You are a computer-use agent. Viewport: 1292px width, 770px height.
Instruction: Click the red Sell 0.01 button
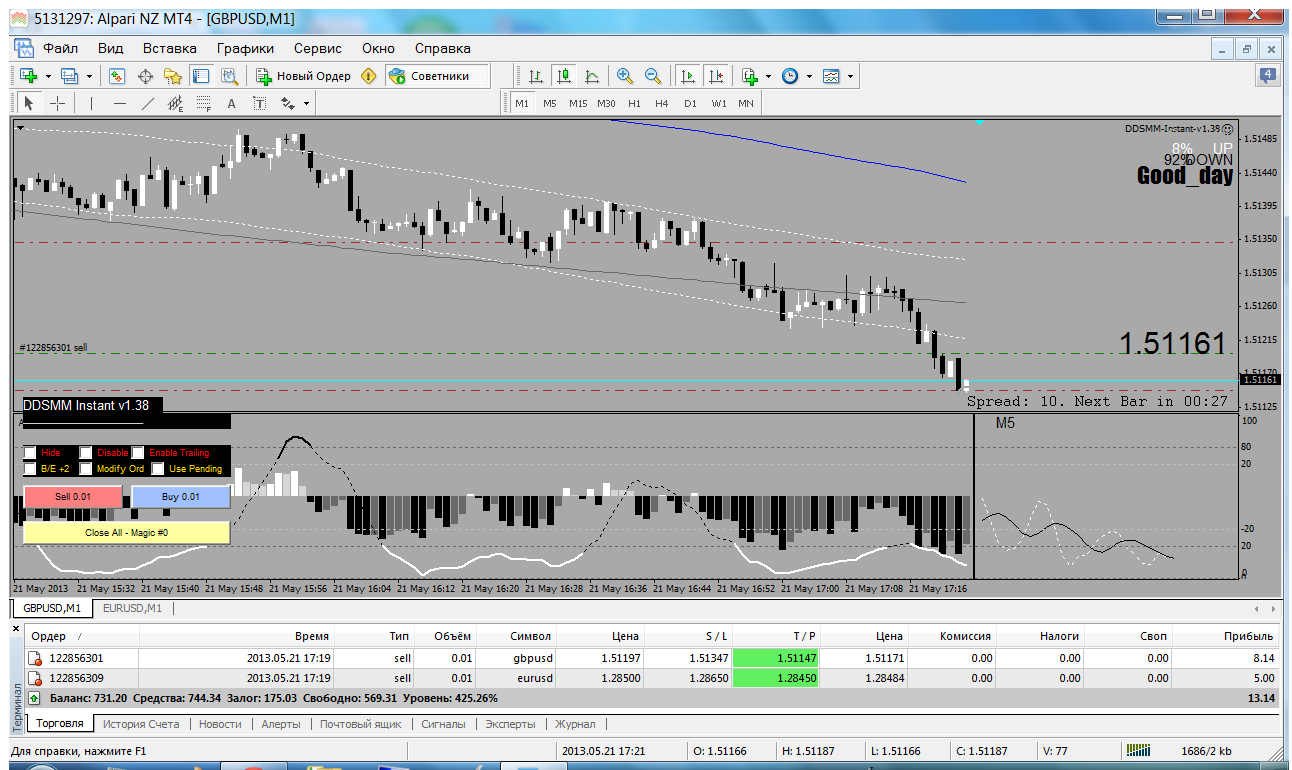(x=73, y=497)
